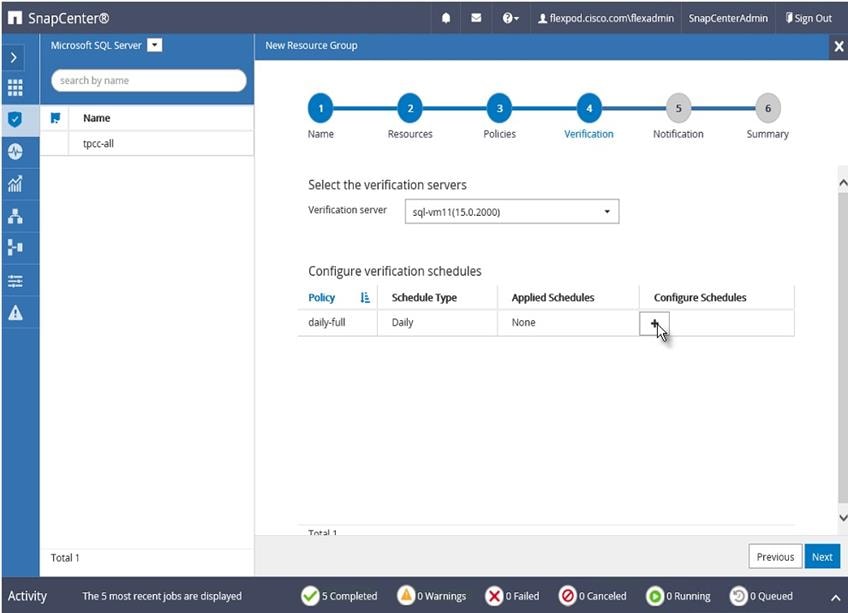
Task: Click the scrollbar up arrow in wizard panel
Action: click(x=843, y=183)
